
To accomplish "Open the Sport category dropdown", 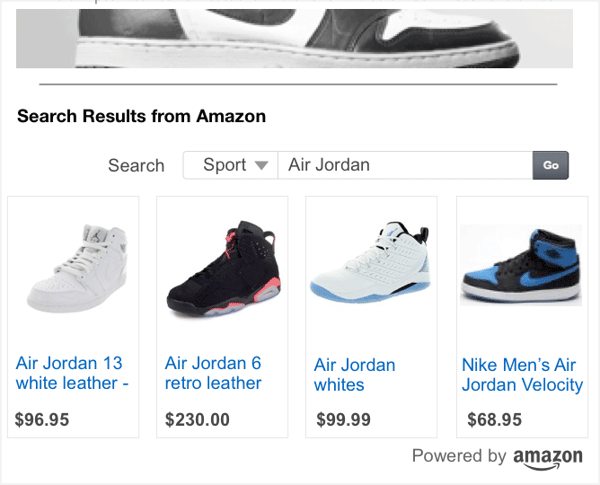I will coord(229,165).
